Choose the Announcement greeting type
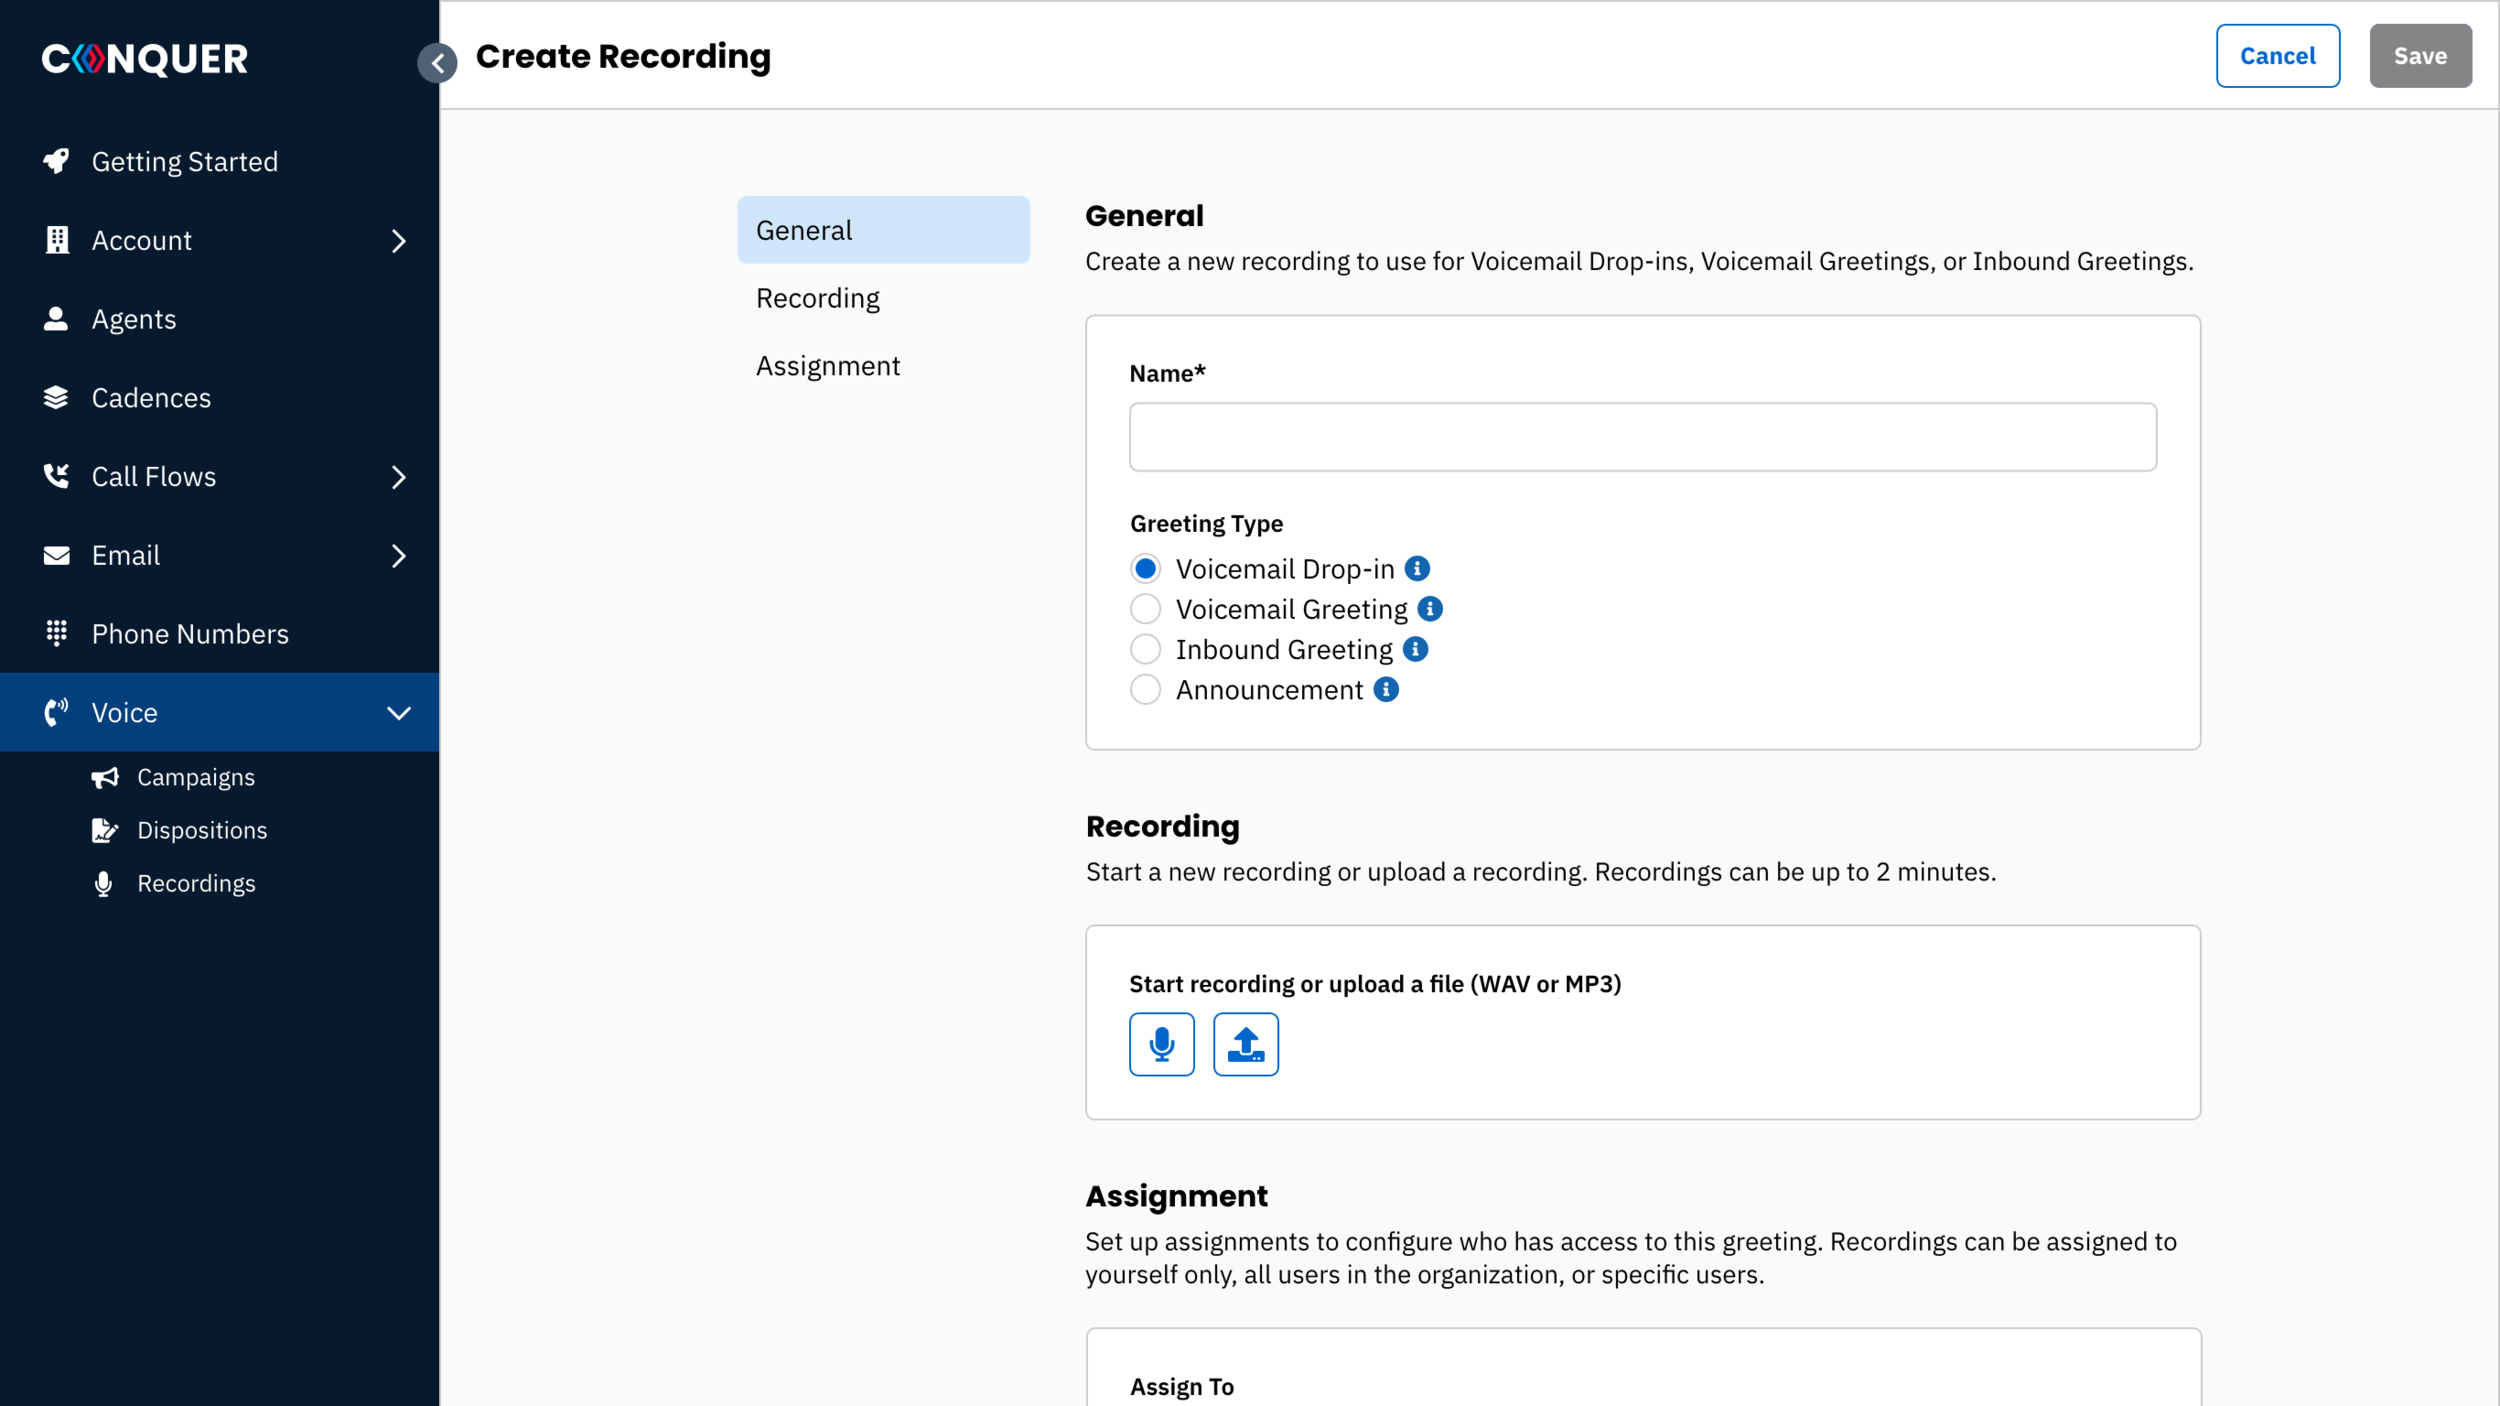This screenshot has width=2500, height=1406. [1145, 689]
